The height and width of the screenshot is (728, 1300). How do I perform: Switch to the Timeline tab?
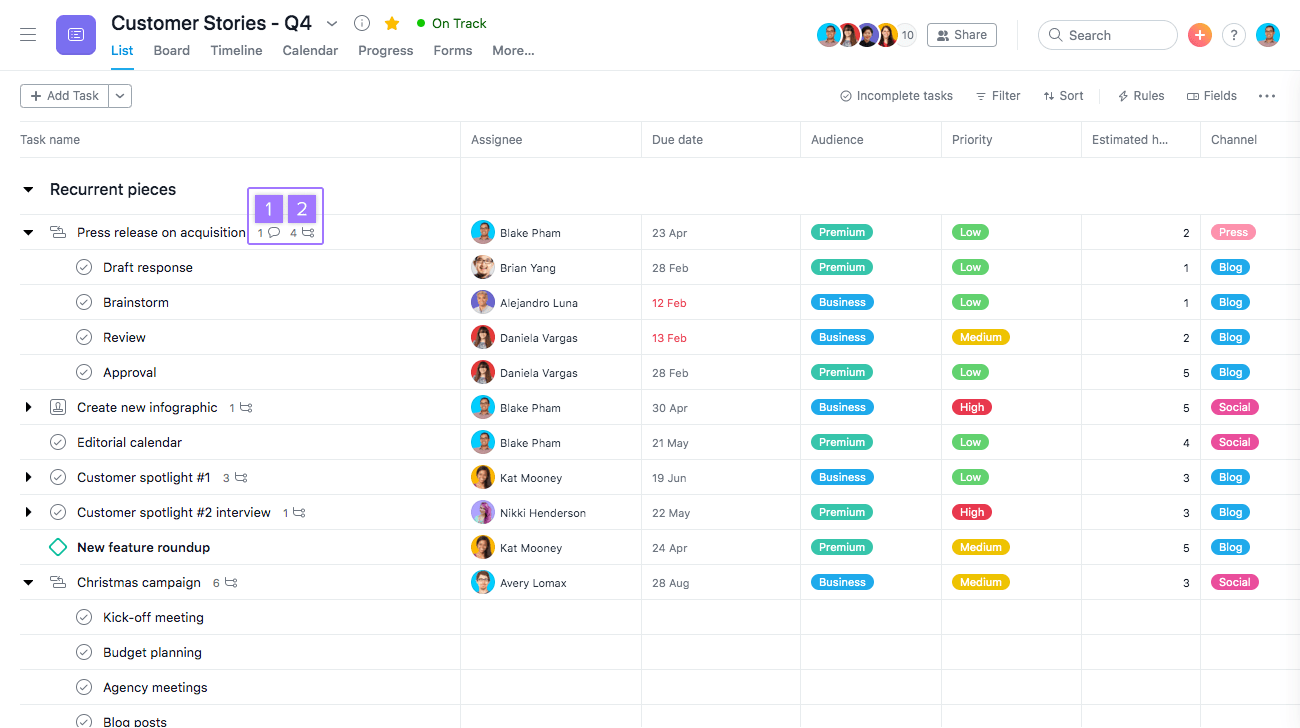tap(236, 50)
